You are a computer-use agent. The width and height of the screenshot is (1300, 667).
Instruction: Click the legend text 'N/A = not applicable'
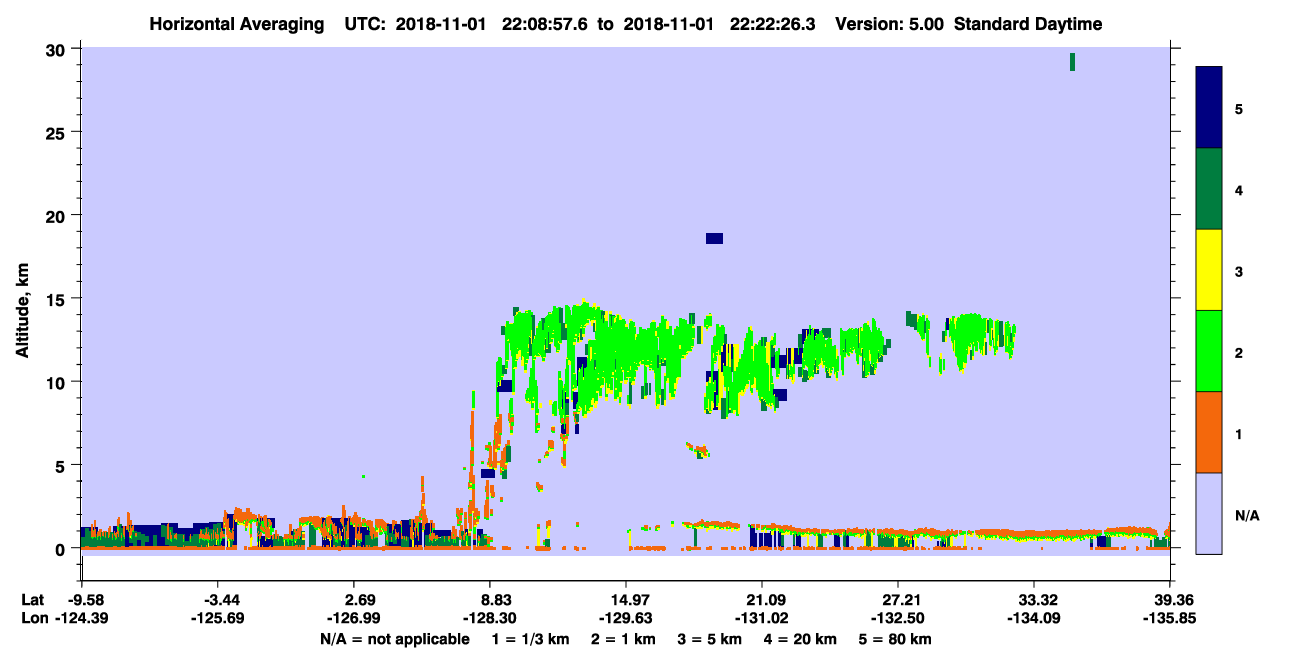[x=395, y=638]
